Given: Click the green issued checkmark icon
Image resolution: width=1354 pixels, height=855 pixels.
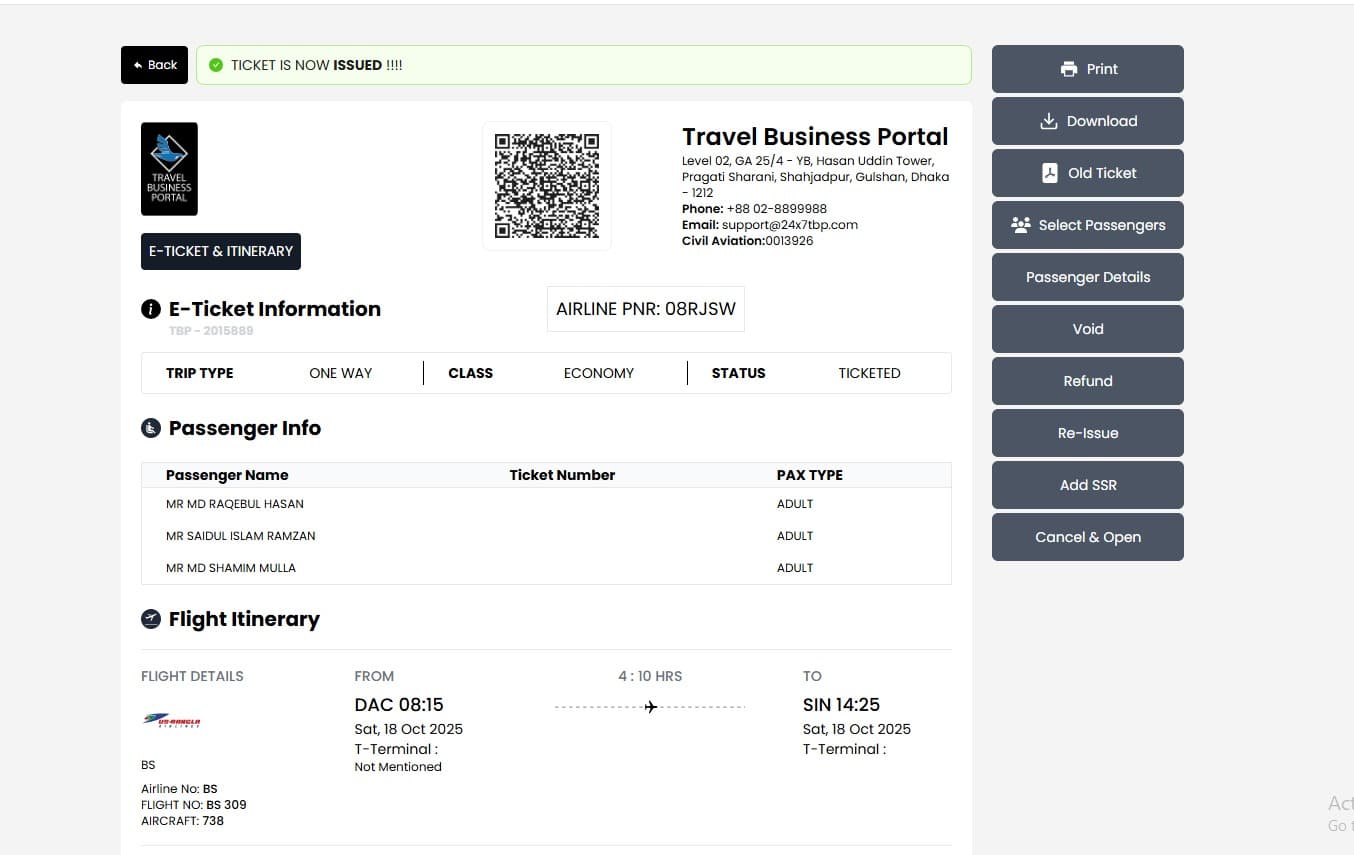Looking at the screenshot, I should coord(216,64).
